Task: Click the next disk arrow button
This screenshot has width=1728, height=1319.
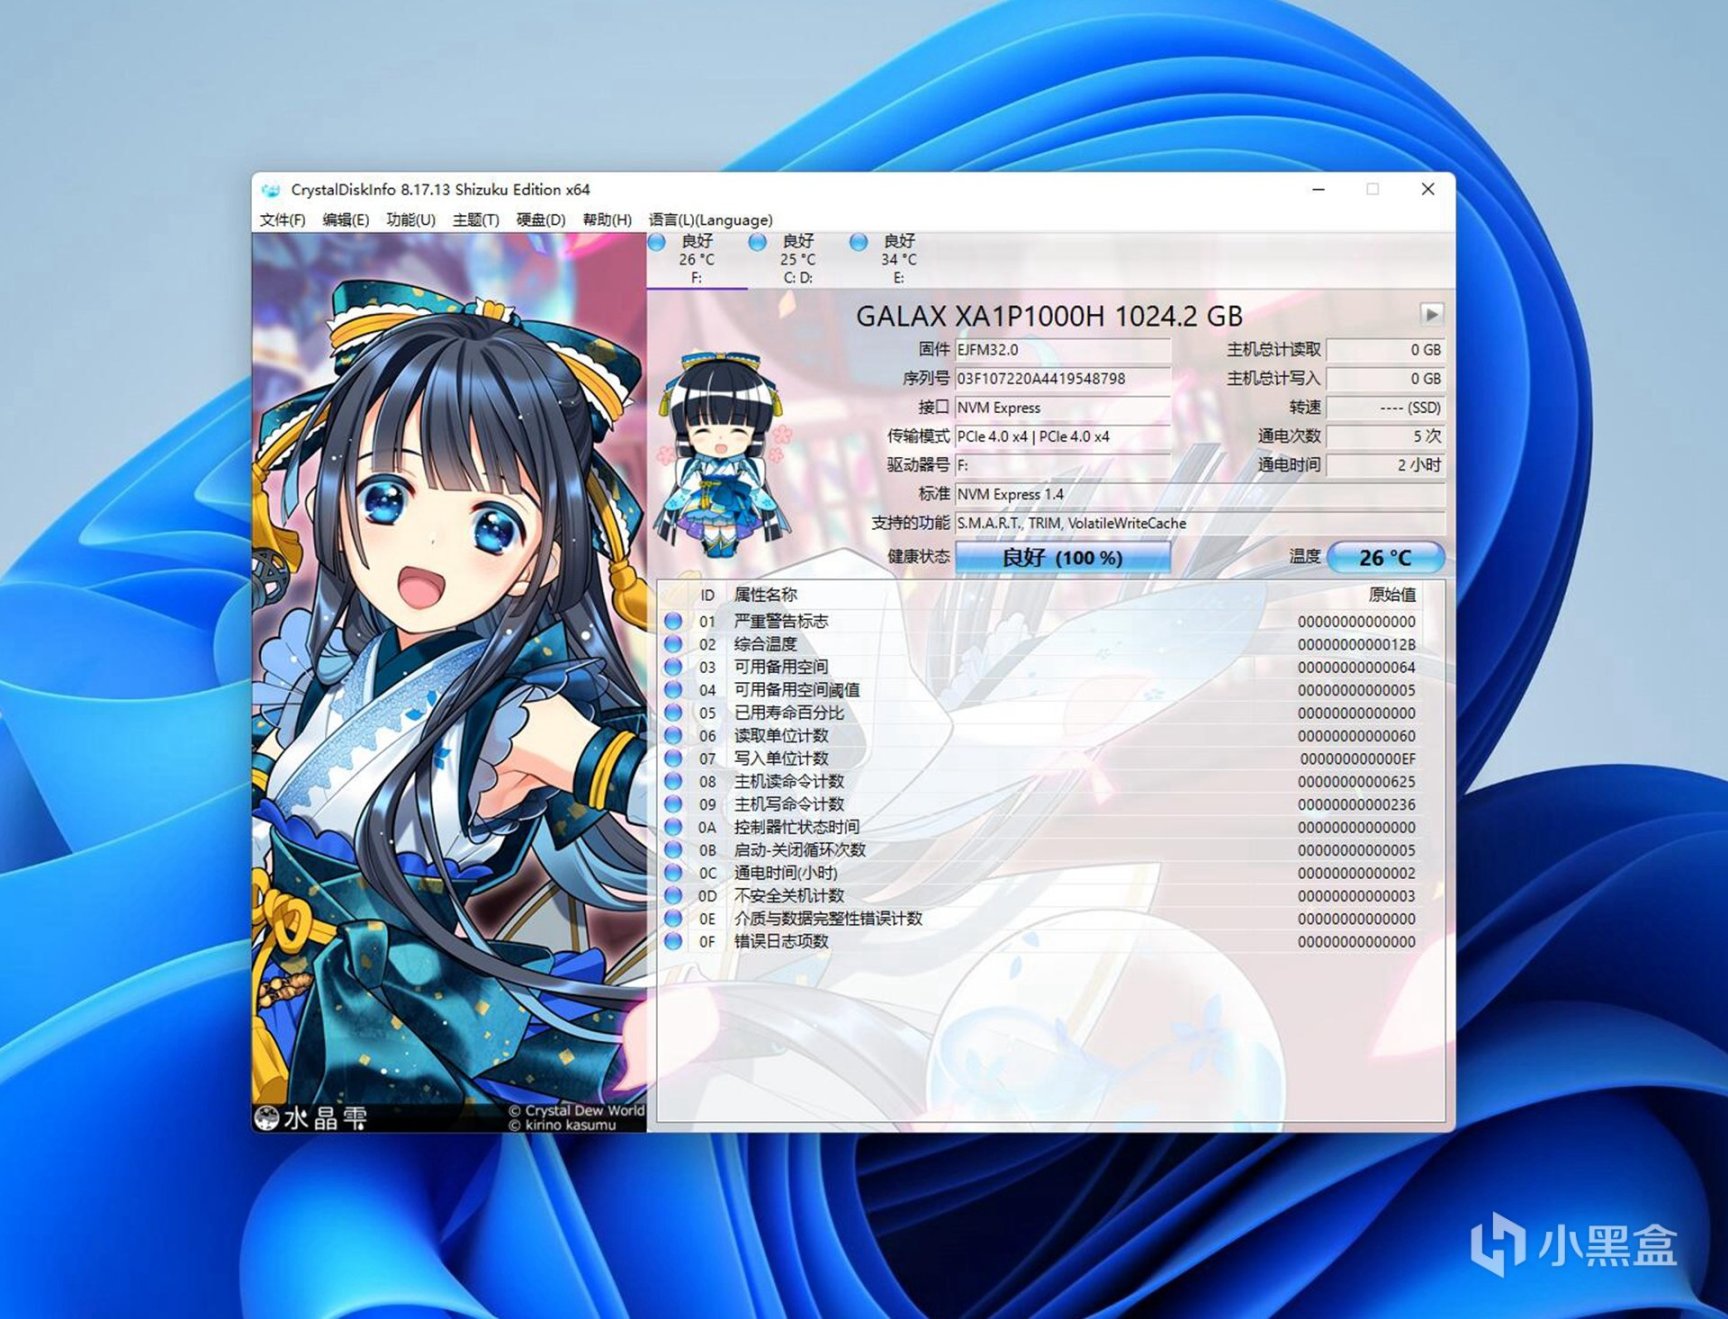Action: coord(1431,315)
